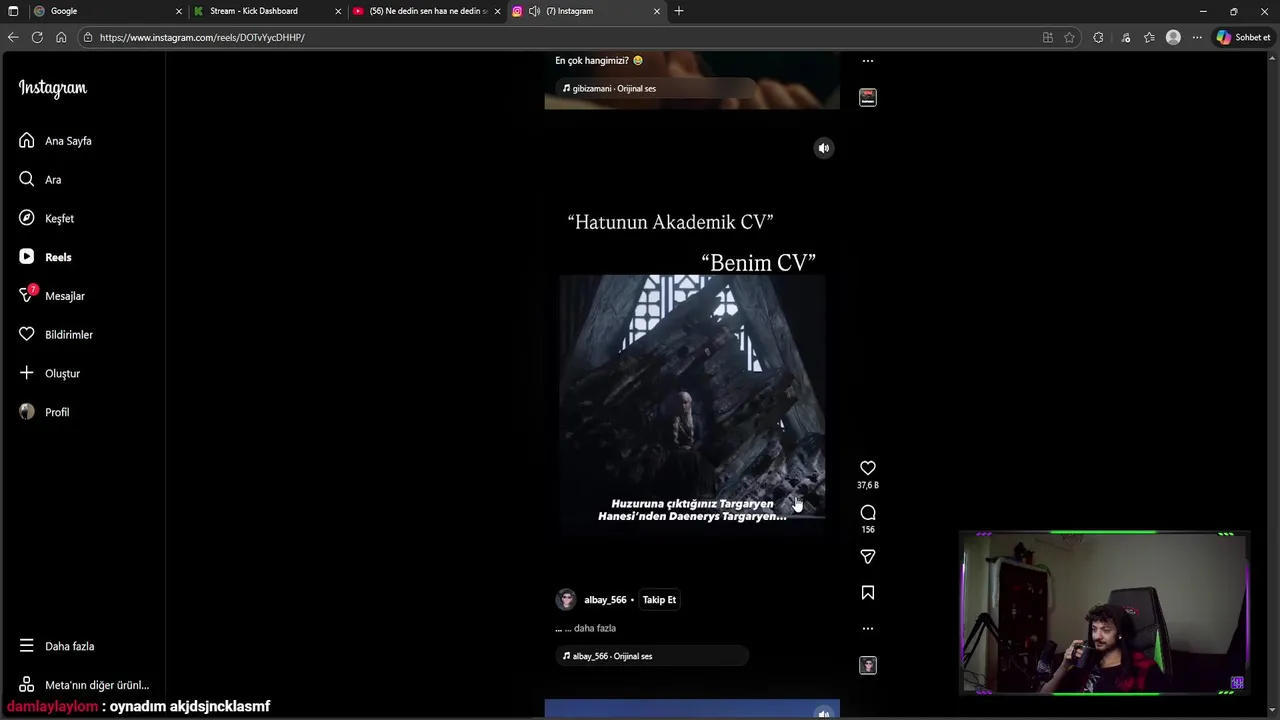
Task: Click the compass explore icon
Action: (27, 218)
